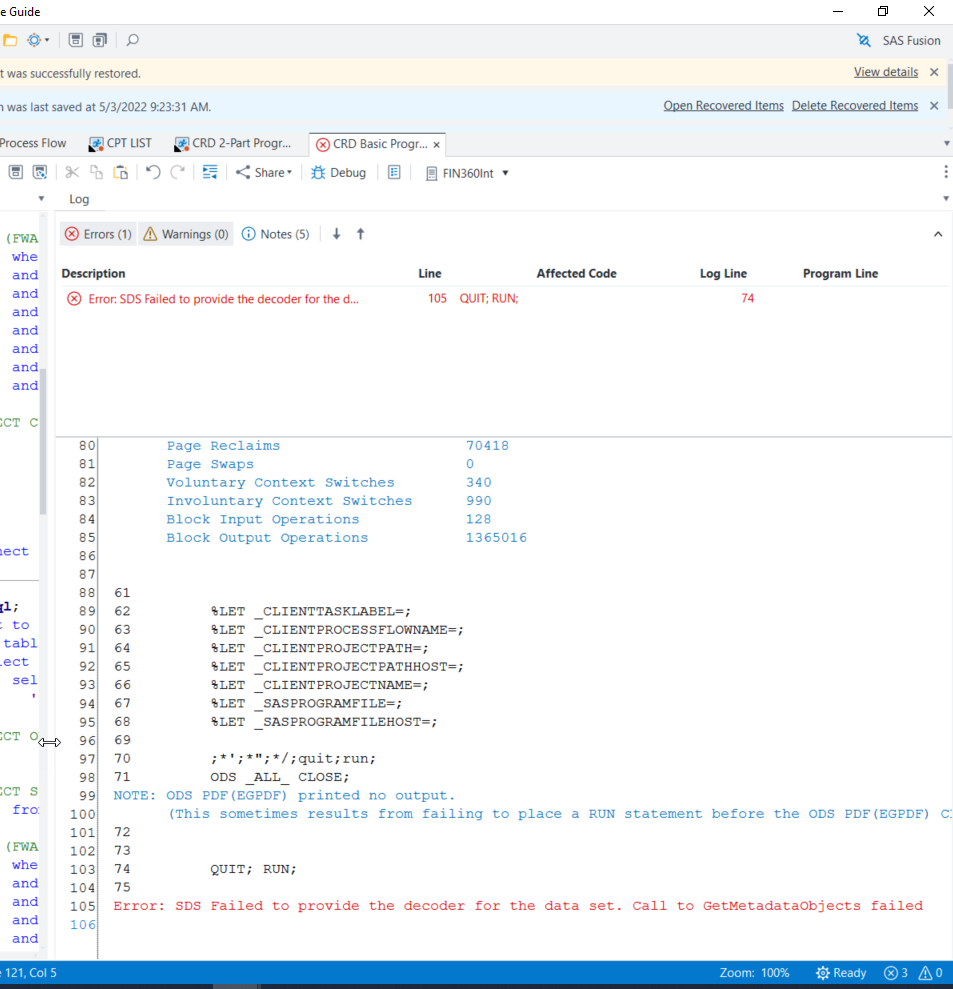953x989 pixels.
Task: Click Open Recovered Items link
Action: click(x=723, y=105)
